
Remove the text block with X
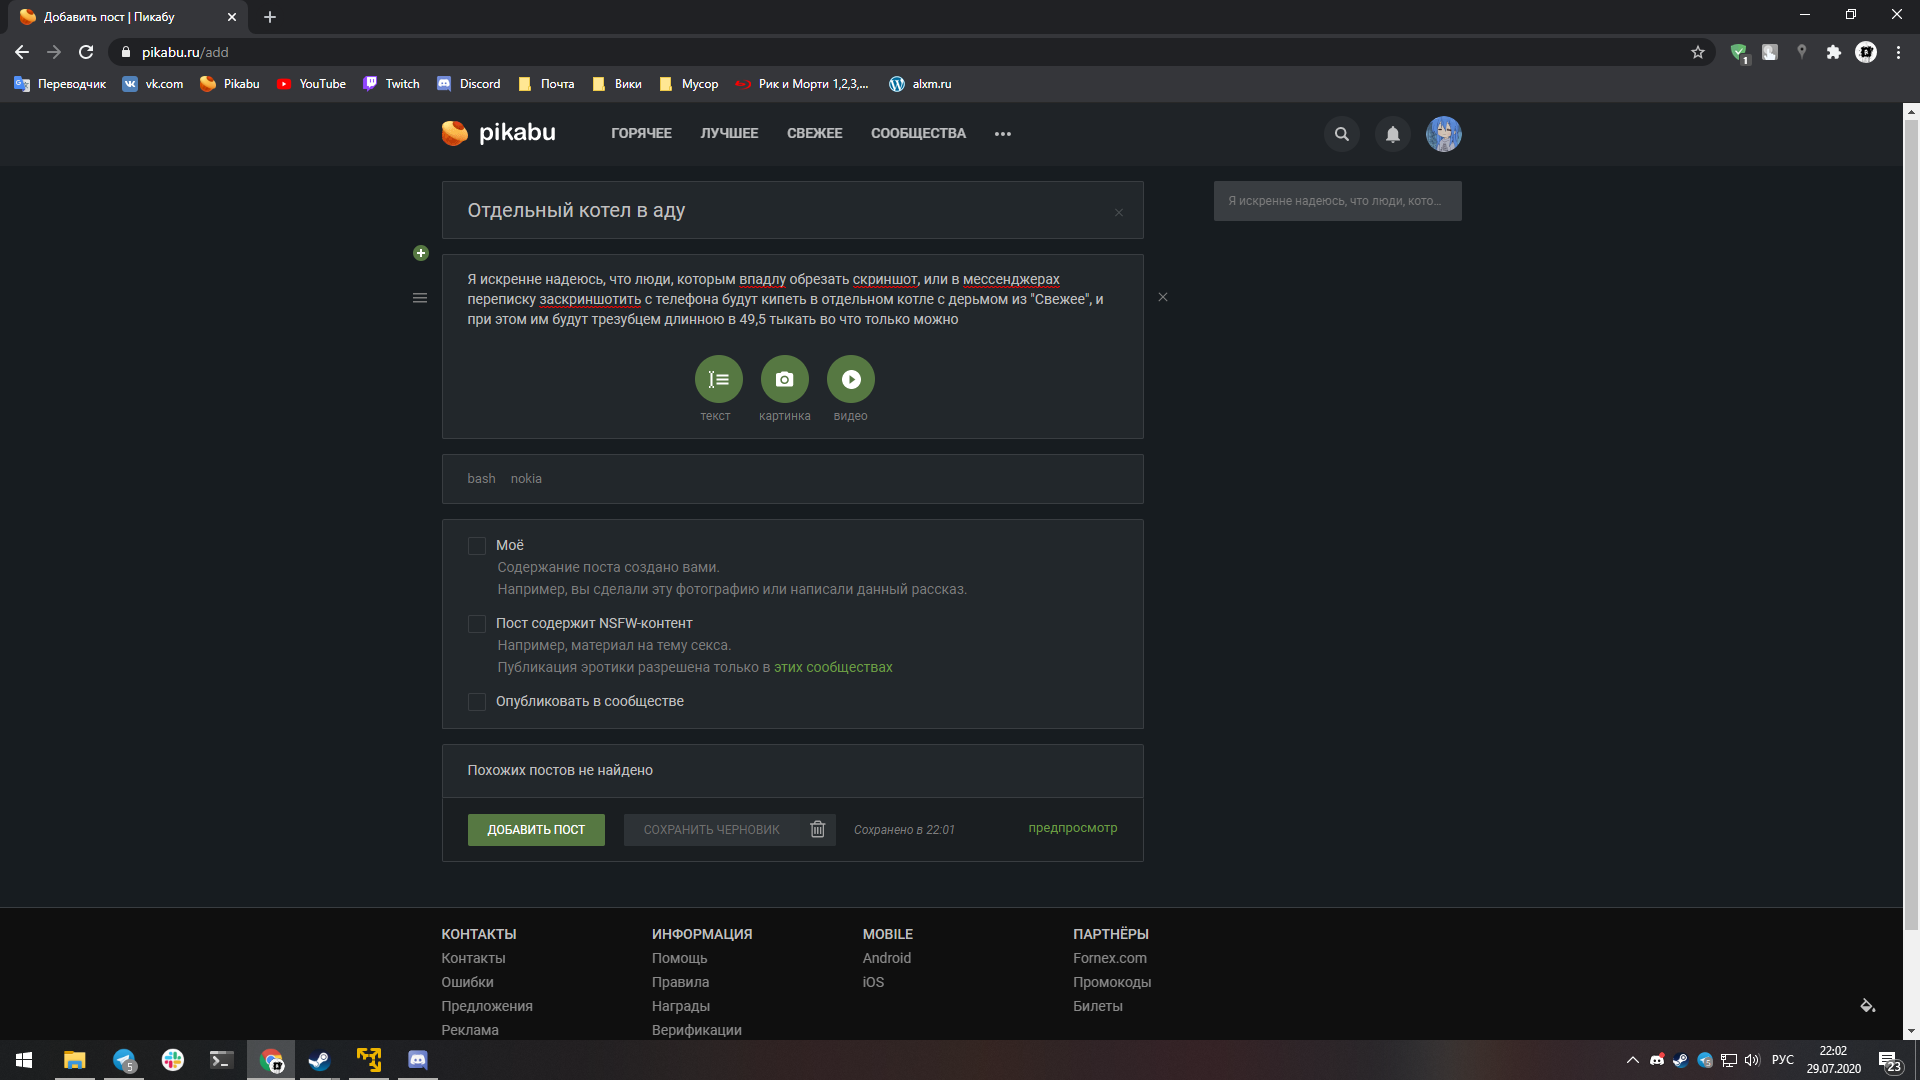1162,297
